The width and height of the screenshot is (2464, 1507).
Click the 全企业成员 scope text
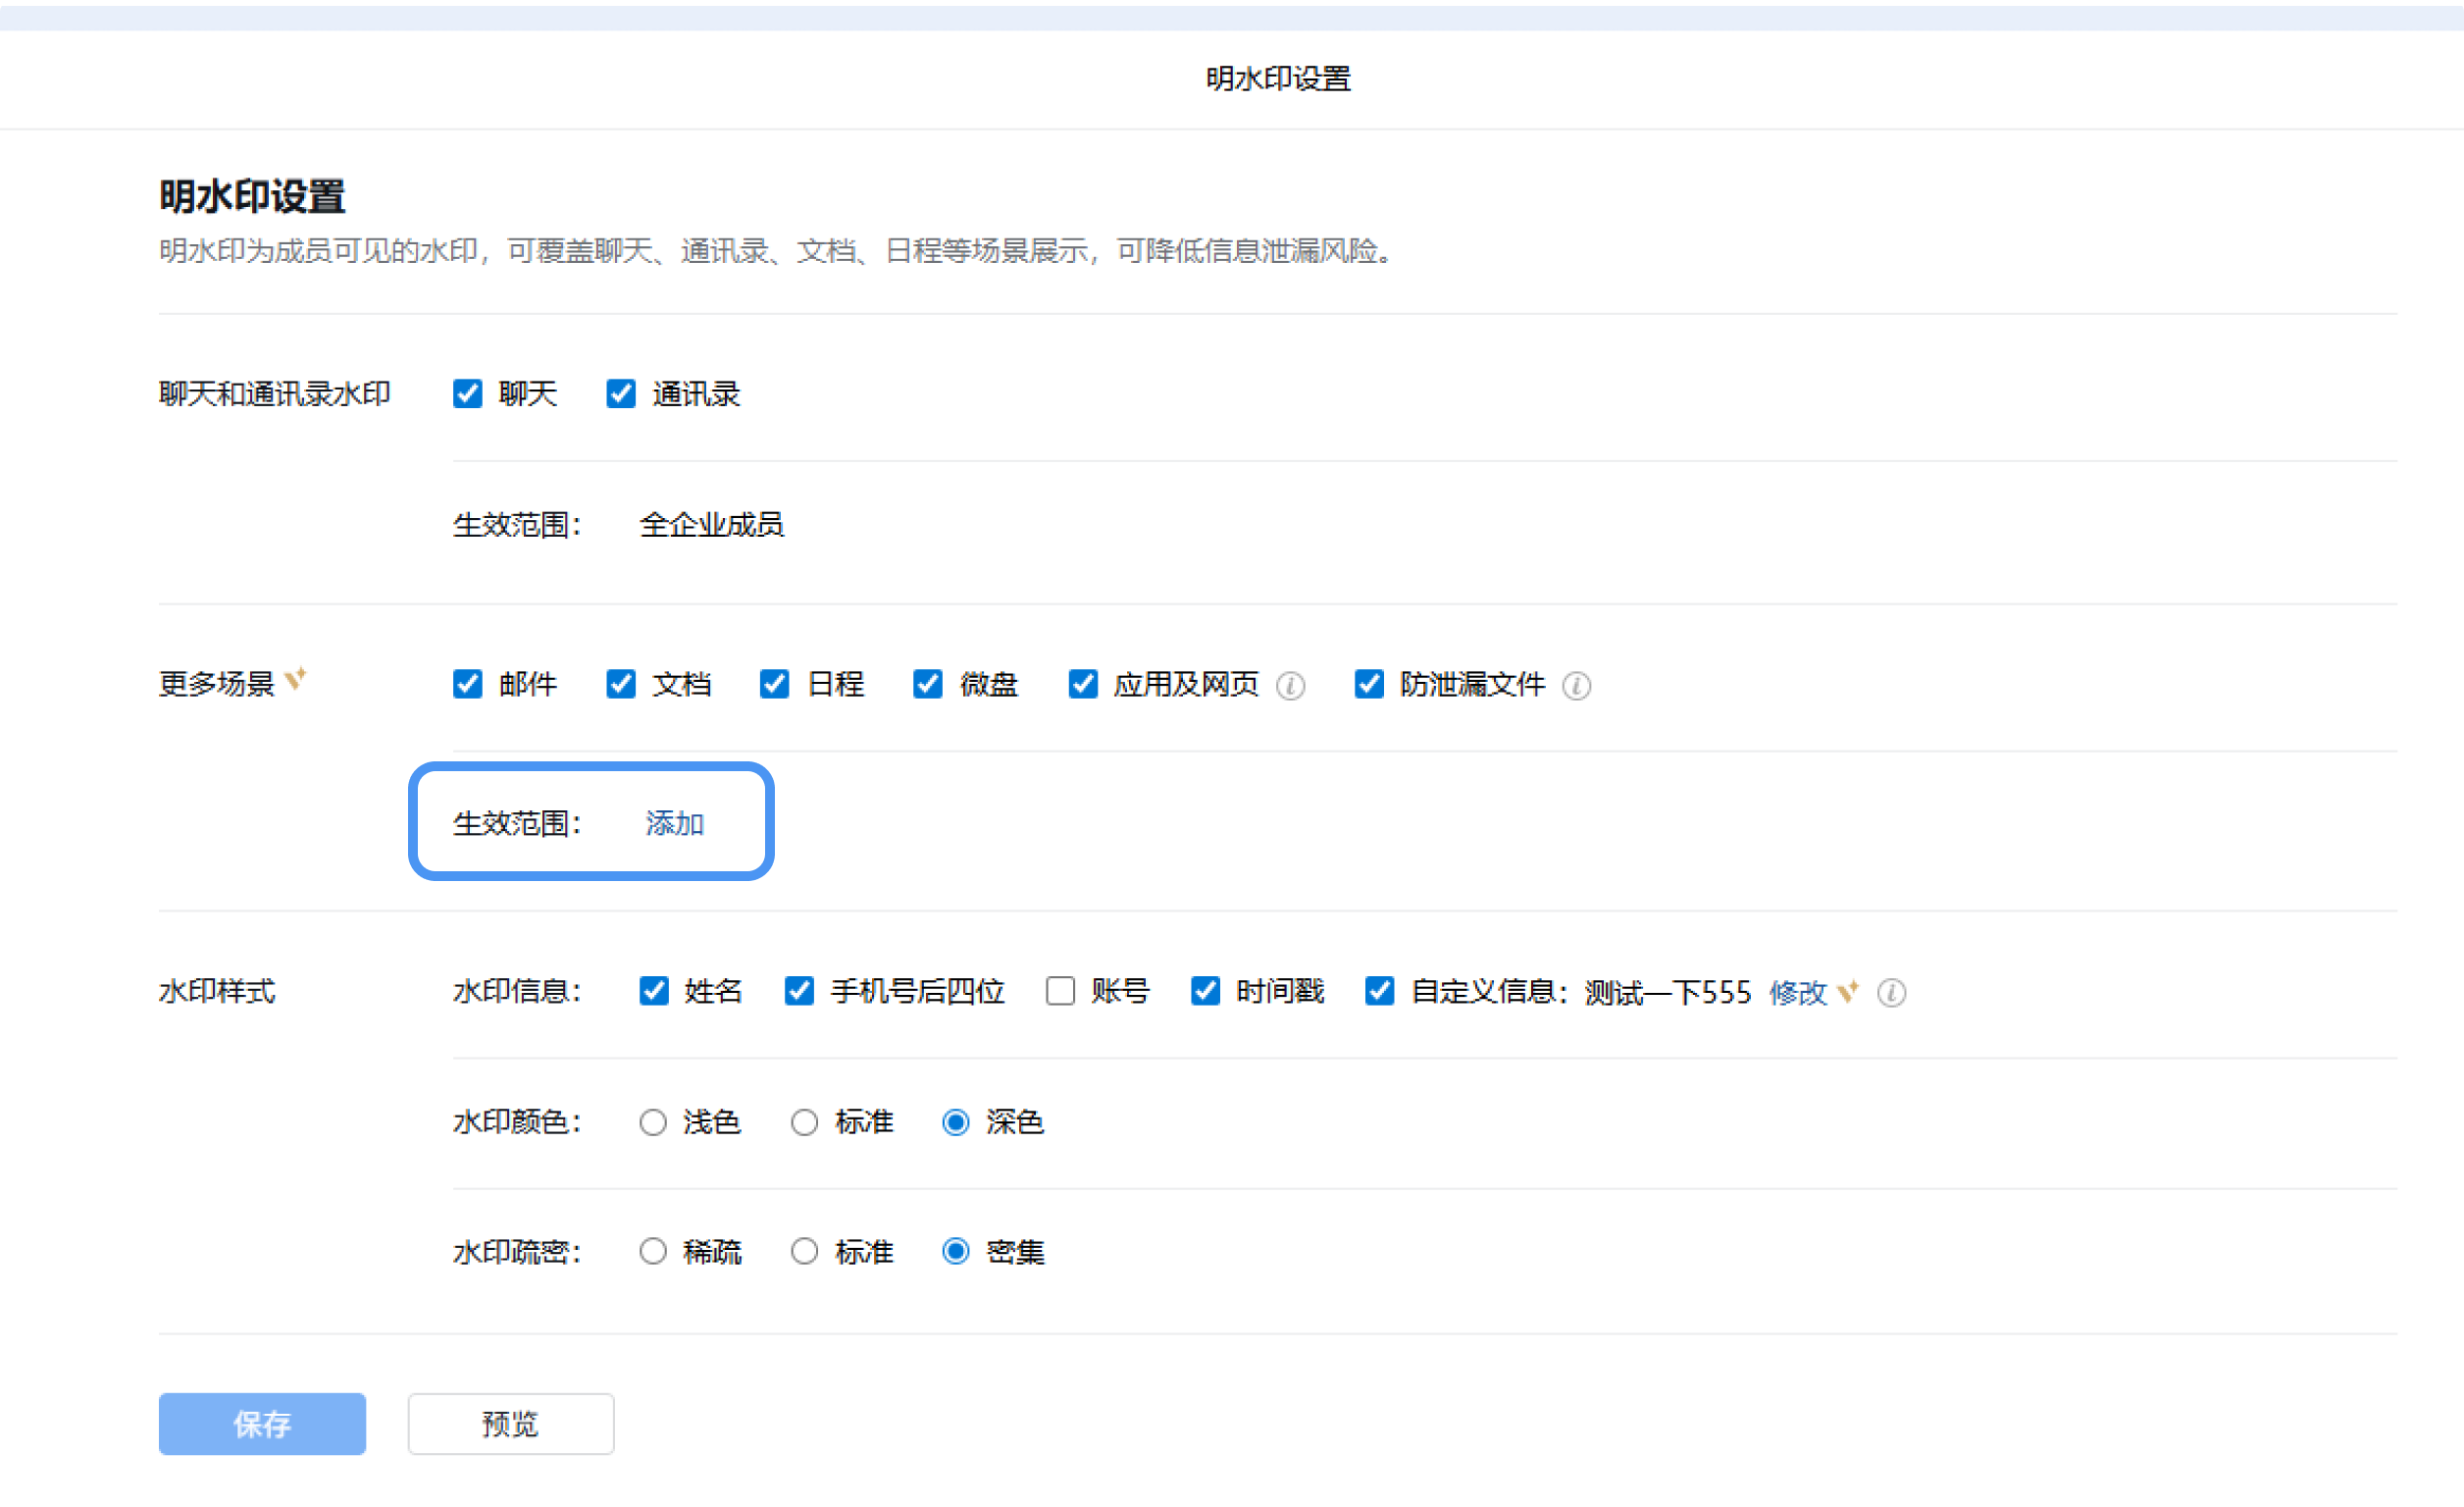tap(712, 525)
